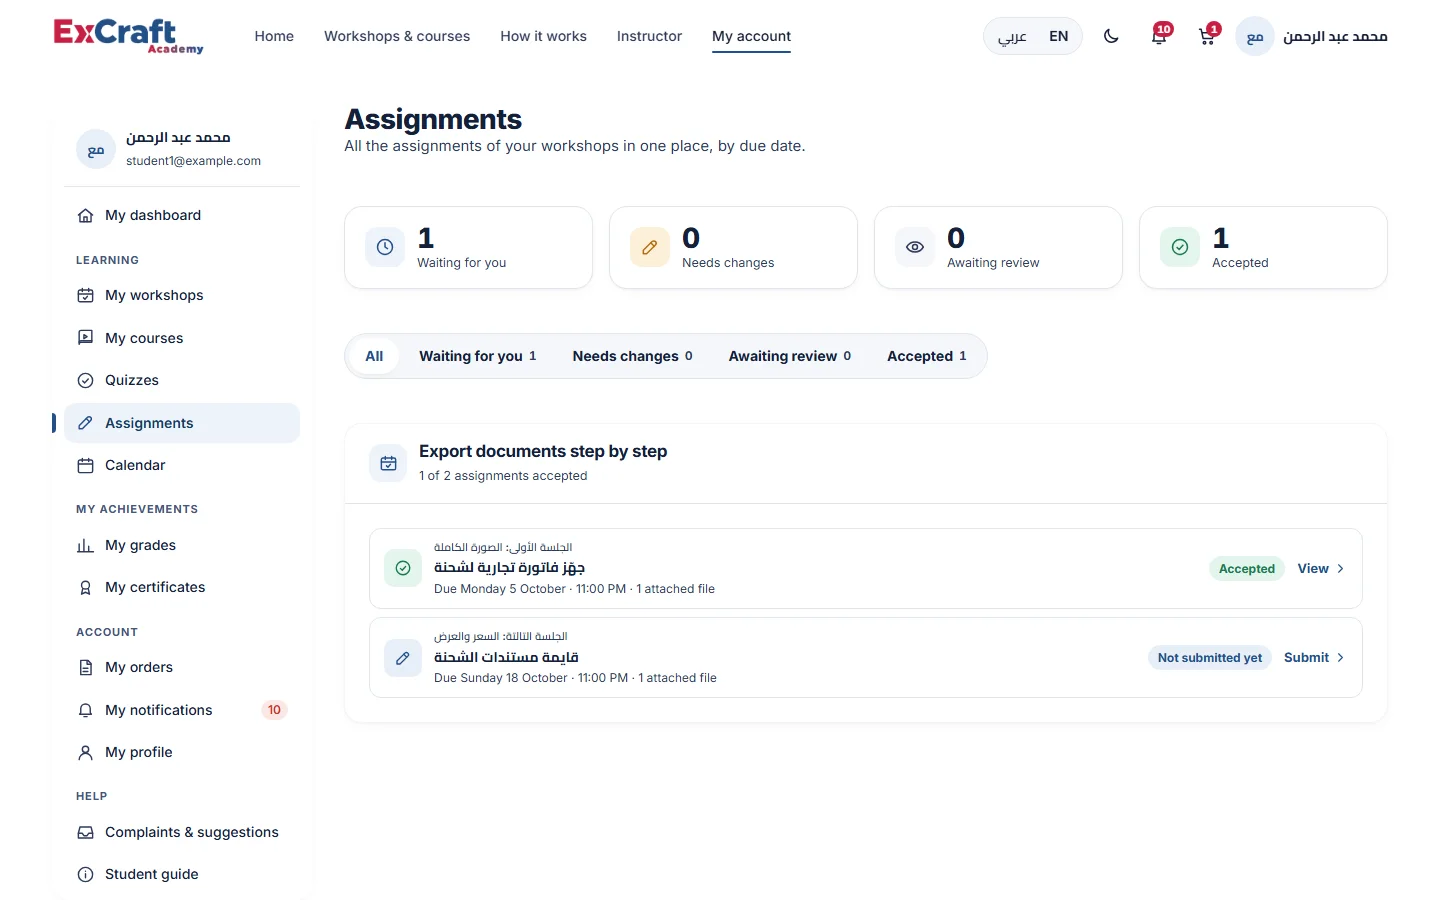Click the Export documents step by step title
Viewport: 1440px width, 900px height.
(x=543, y=451)
